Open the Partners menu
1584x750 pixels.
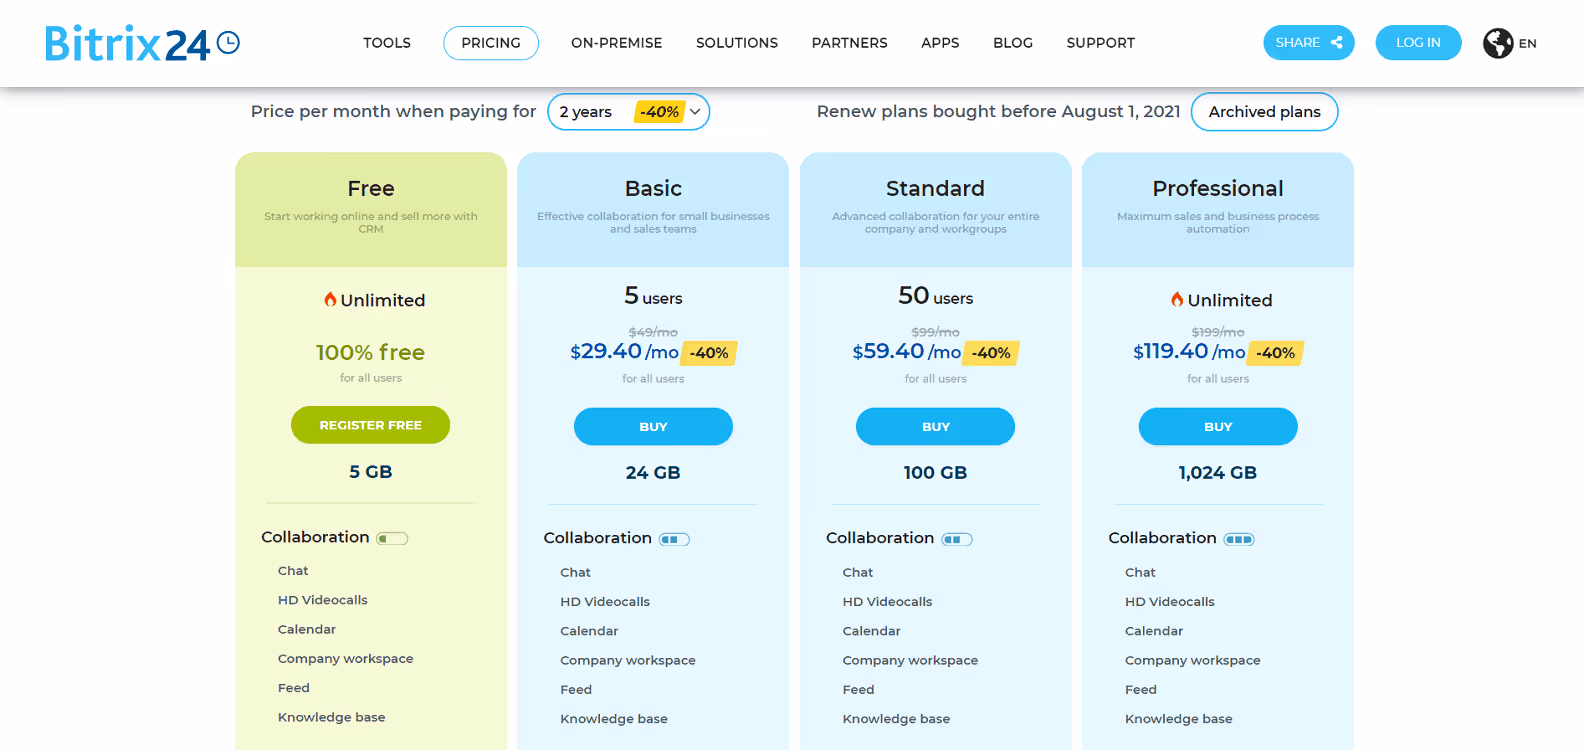[x=850, y=43]
